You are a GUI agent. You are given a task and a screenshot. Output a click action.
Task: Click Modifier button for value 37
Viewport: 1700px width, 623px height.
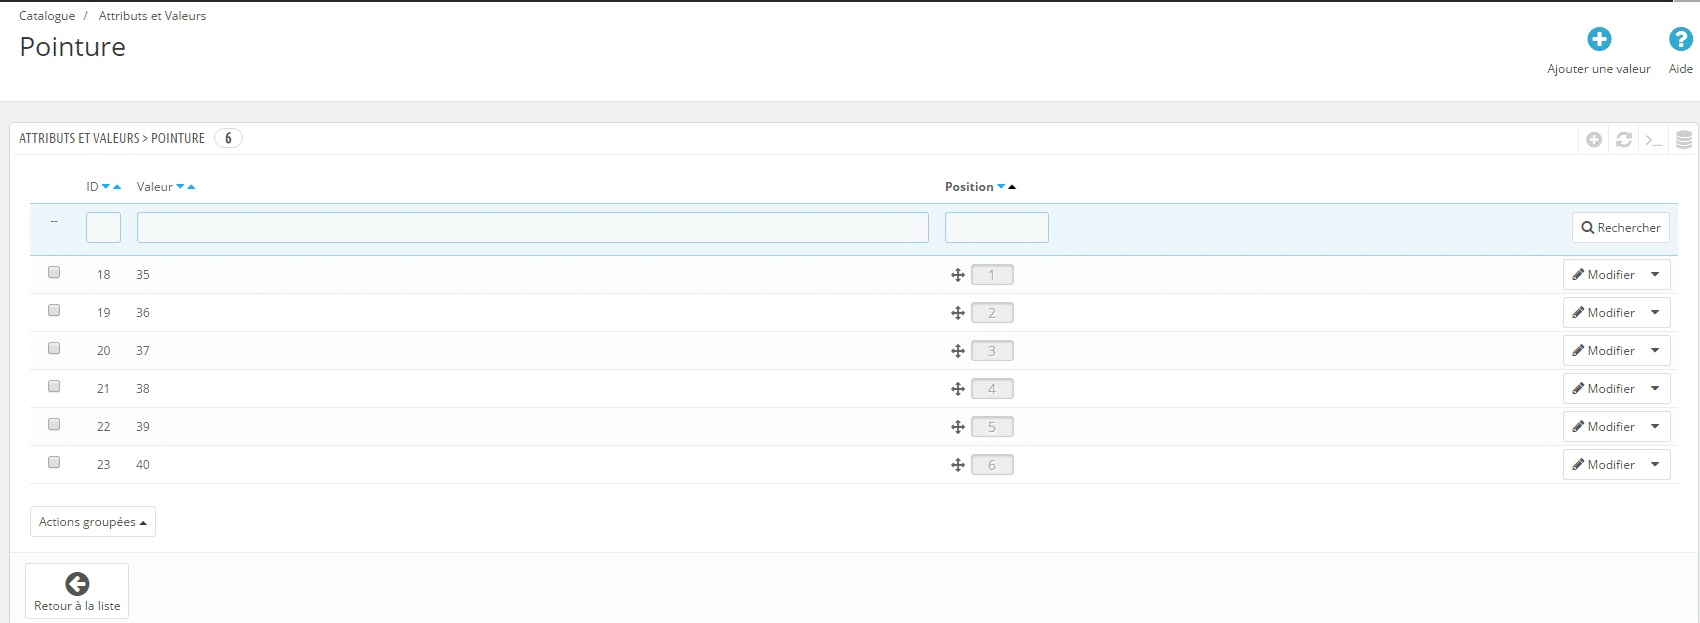click(x=1603, y=351)
